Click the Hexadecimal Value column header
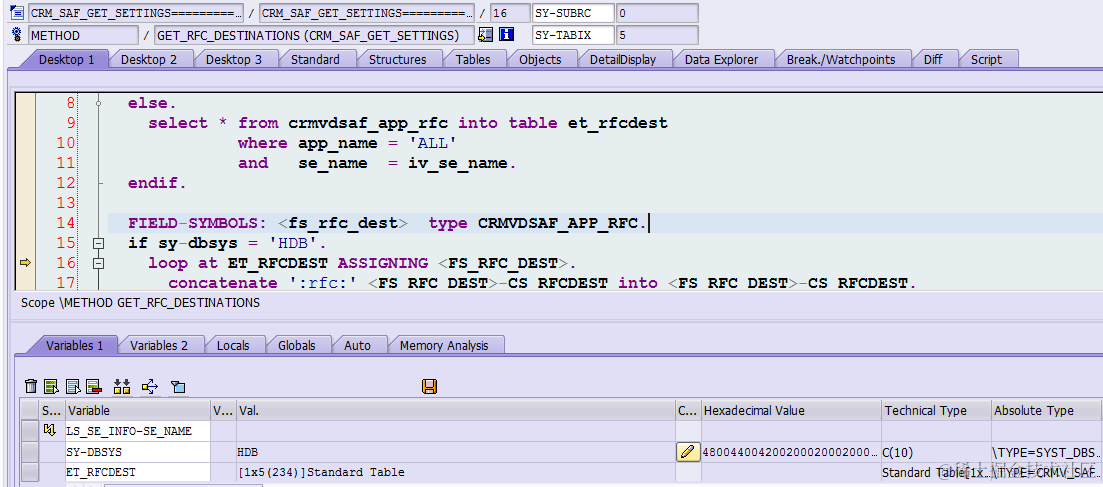Viewport: 1103px width, 487px height. click(x=791, y=410)
